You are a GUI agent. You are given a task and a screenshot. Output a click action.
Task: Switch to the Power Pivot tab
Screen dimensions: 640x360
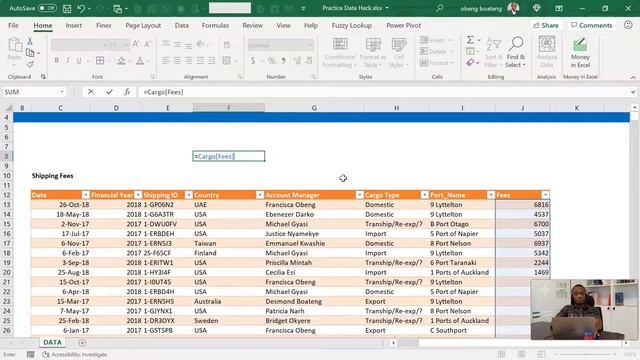point(403,25)
